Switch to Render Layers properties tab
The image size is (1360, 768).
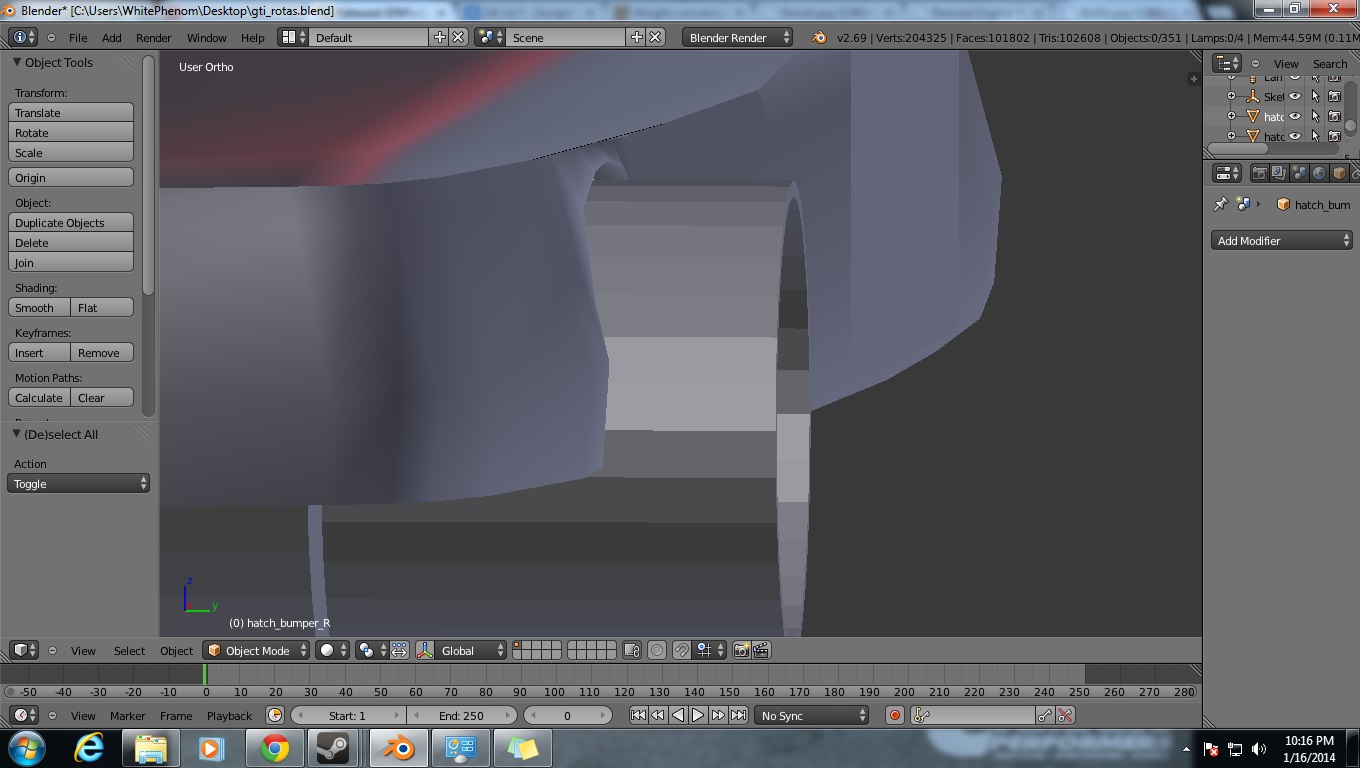[1279, 173]
